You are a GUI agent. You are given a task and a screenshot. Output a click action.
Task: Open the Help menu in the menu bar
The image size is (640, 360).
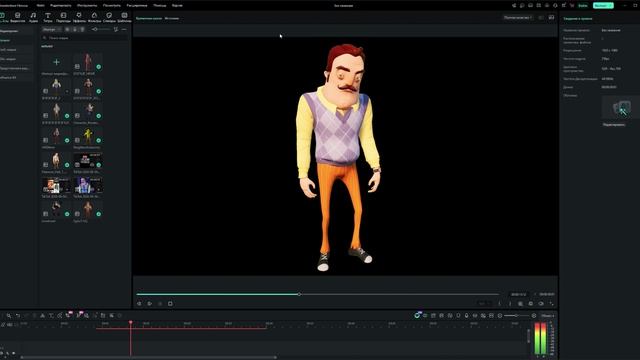point(159,6)
